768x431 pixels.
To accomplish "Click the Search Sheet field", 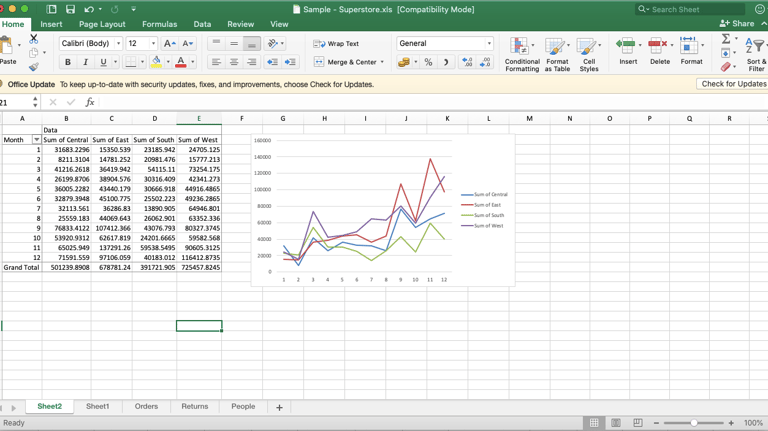I will click(690, 9).
